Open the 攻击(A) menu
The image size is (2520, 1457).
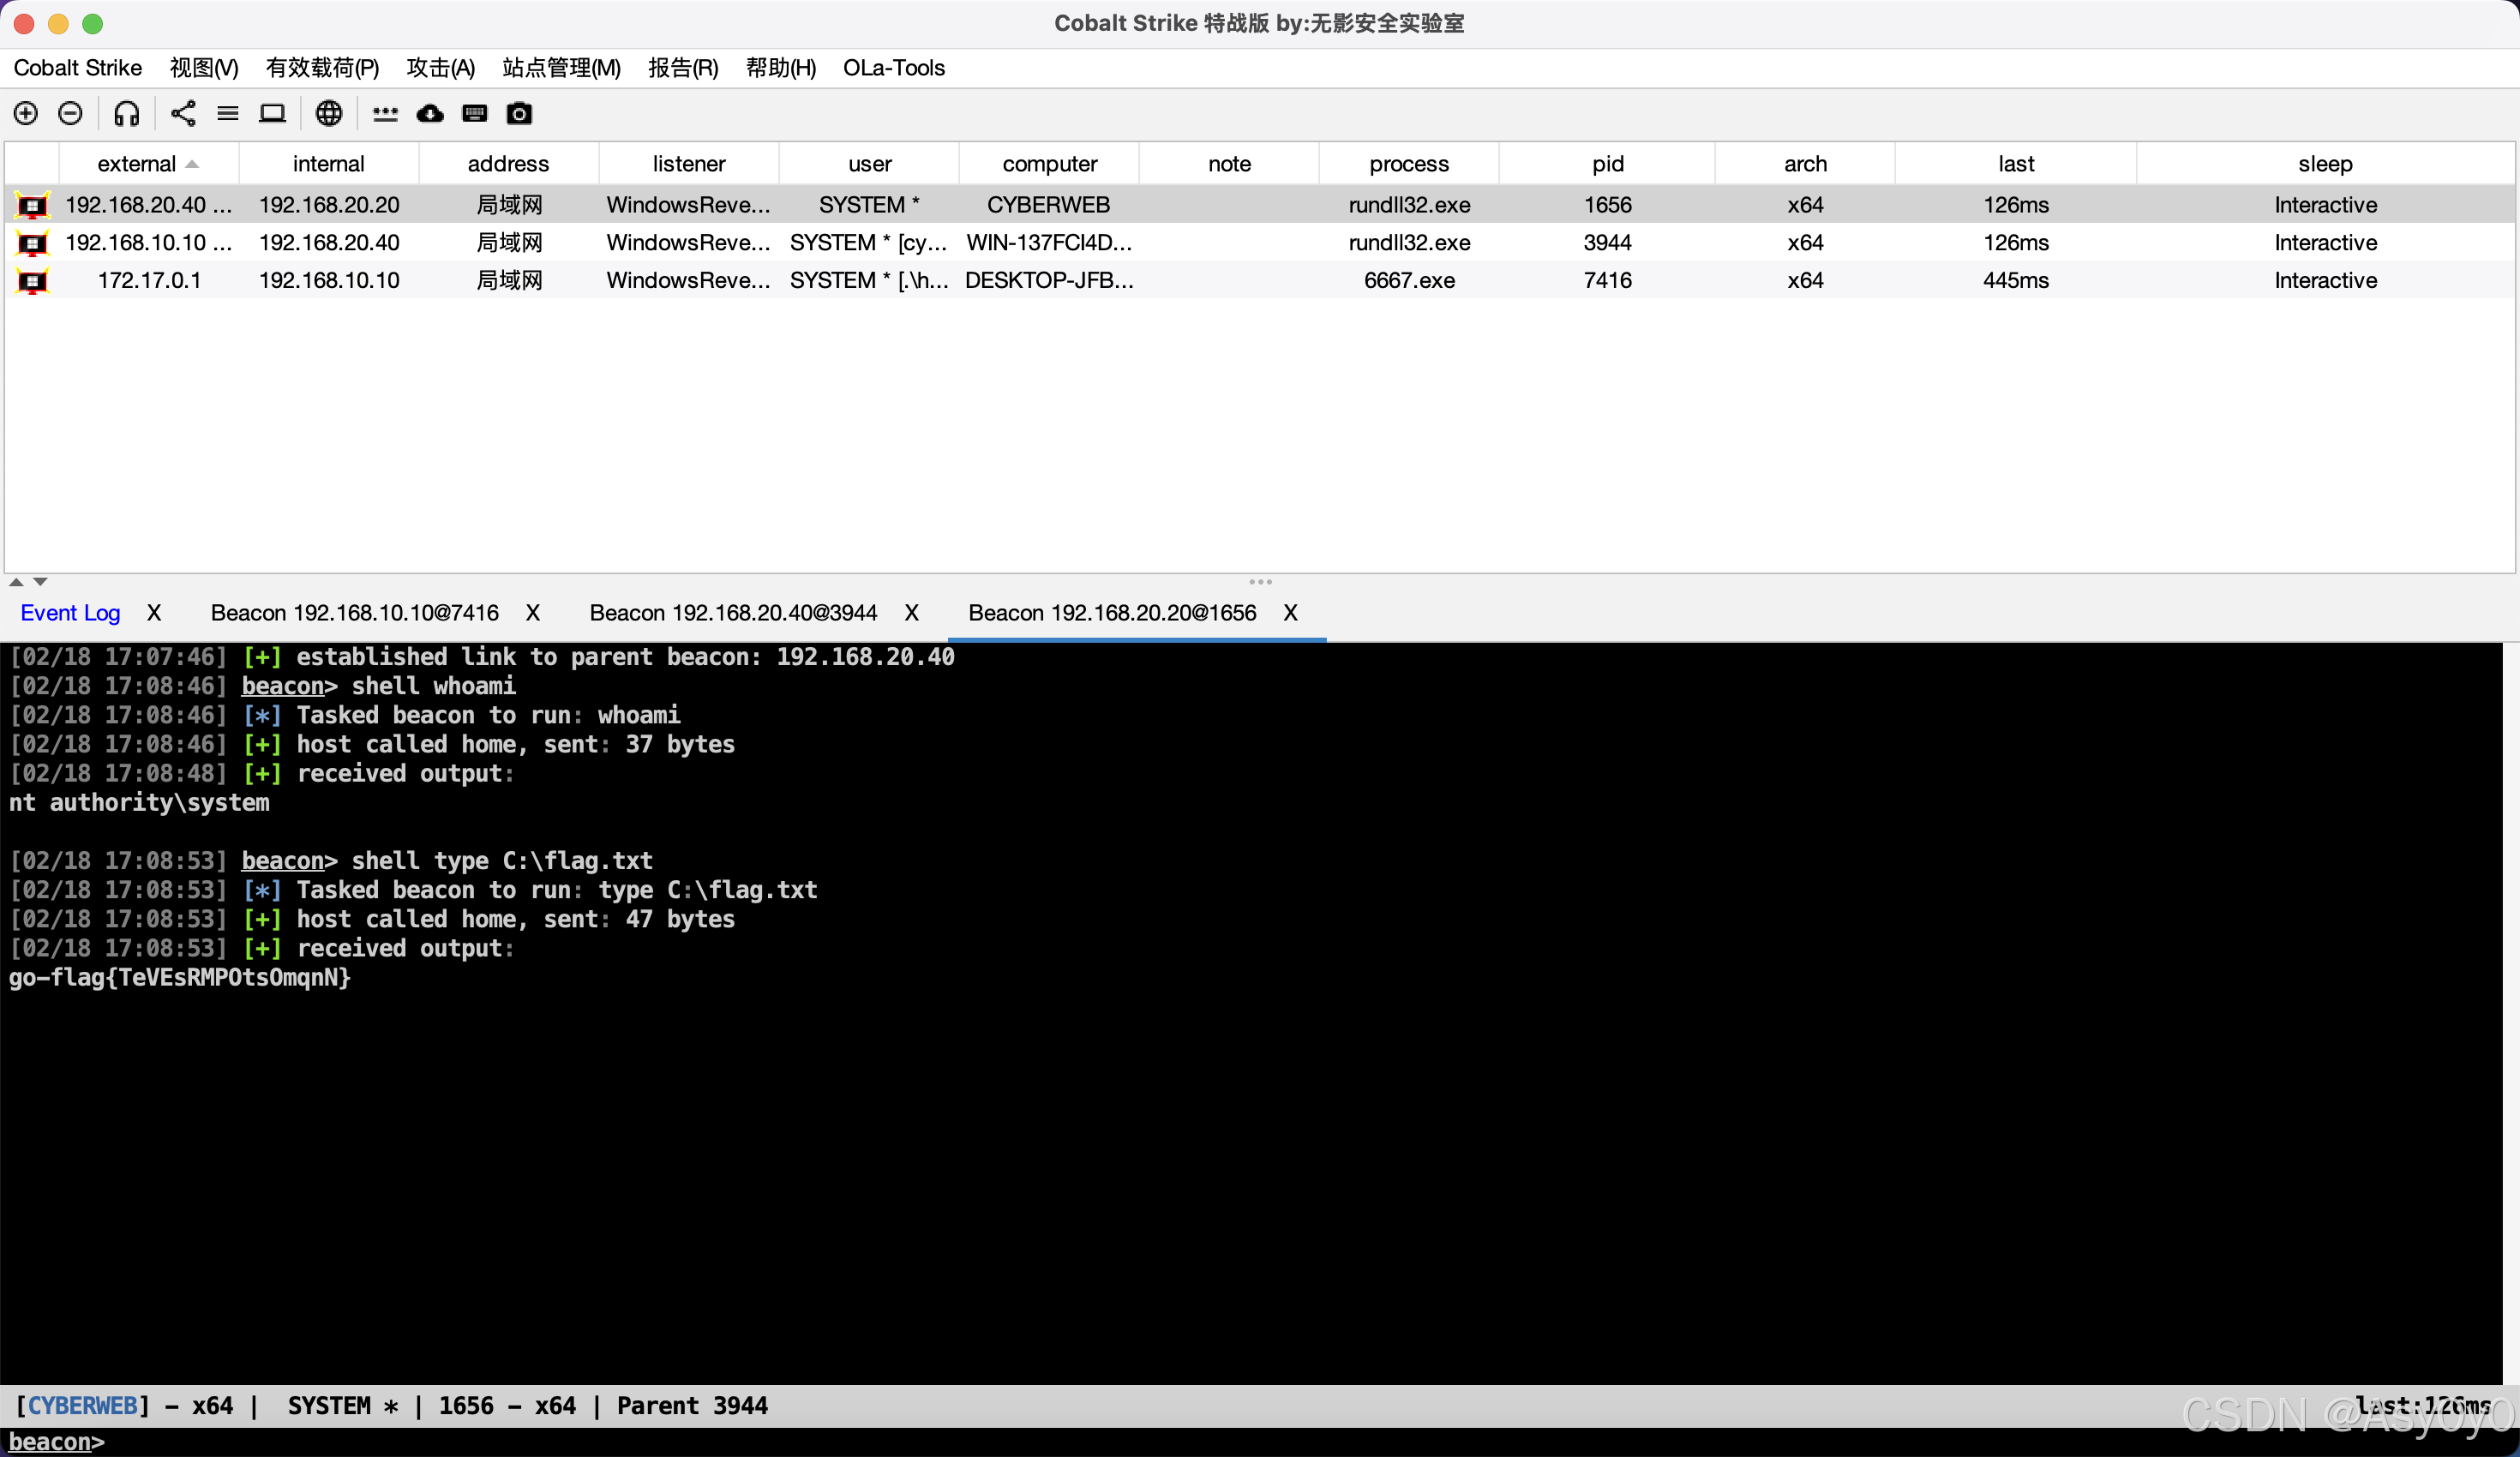pos(440,67)
